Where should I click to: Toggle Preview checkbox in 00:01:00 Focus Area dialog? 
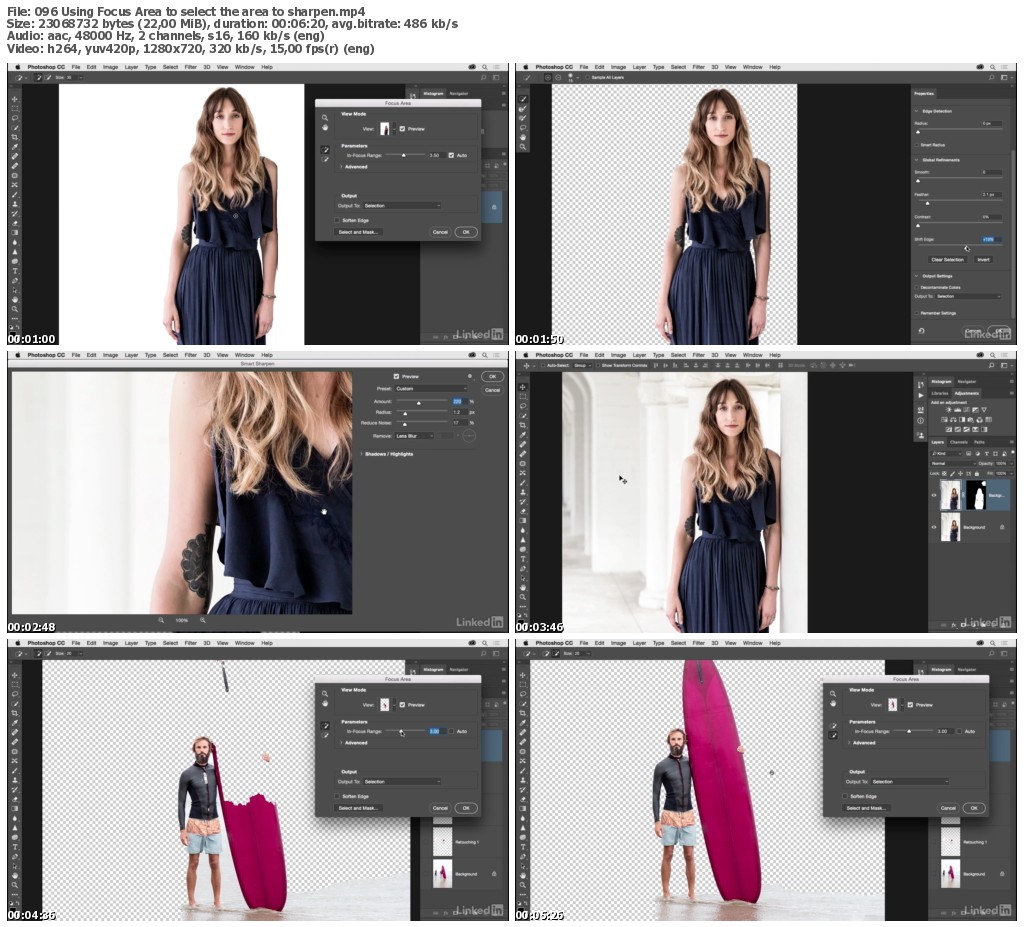tap(402, 129)
